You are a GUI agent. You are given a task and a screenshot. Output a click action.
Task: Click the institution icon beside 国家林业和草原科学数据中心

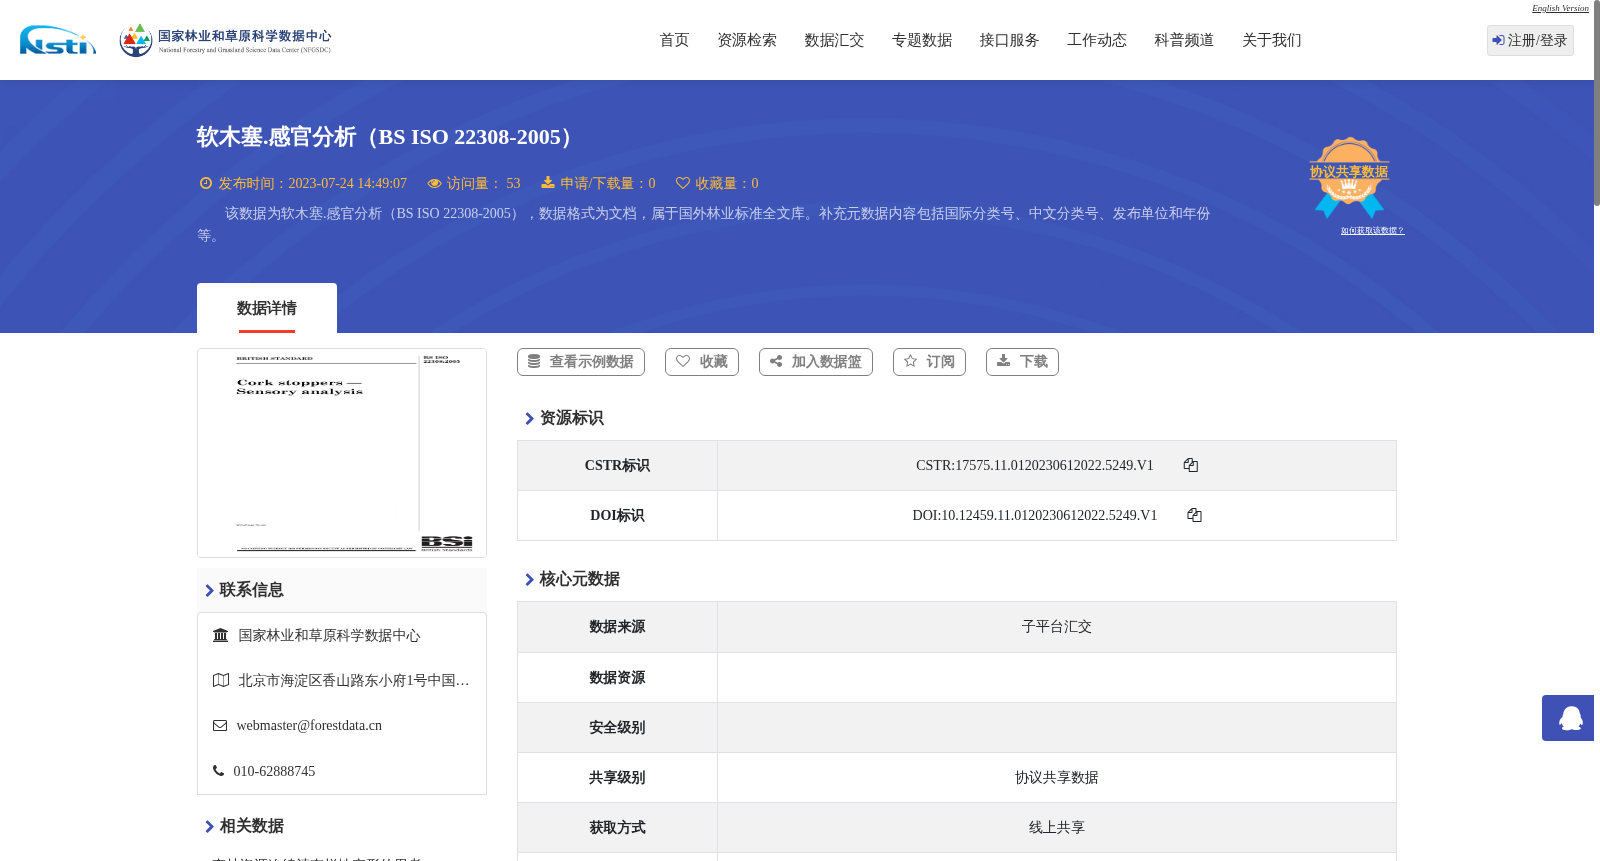pos(221,635)
